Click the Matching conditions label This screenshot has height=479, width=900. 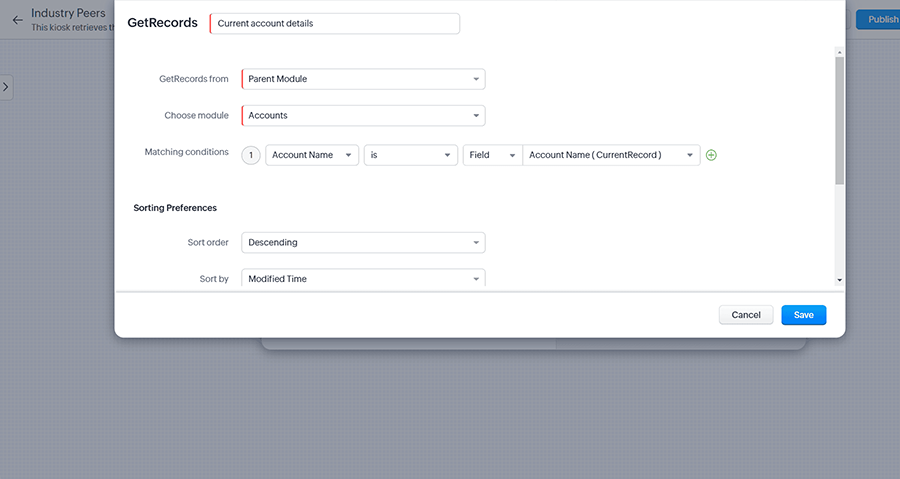pyautogui.click(x=187, y=152)
